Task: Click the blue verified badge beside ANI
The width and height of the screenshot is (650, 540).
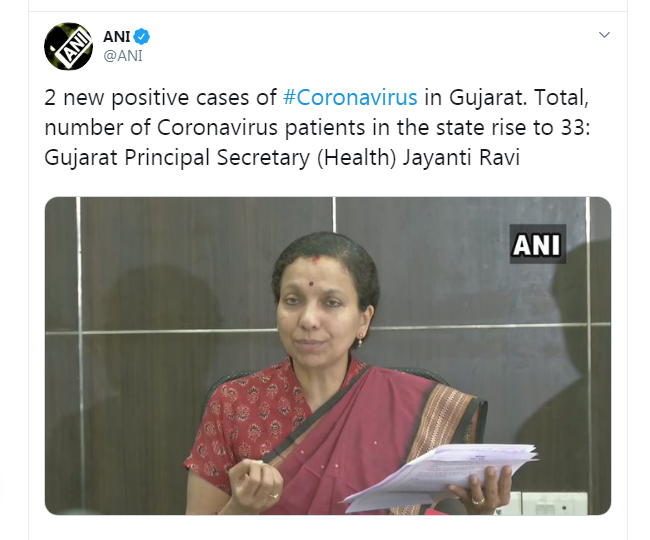Action: [x=142, y=36]
